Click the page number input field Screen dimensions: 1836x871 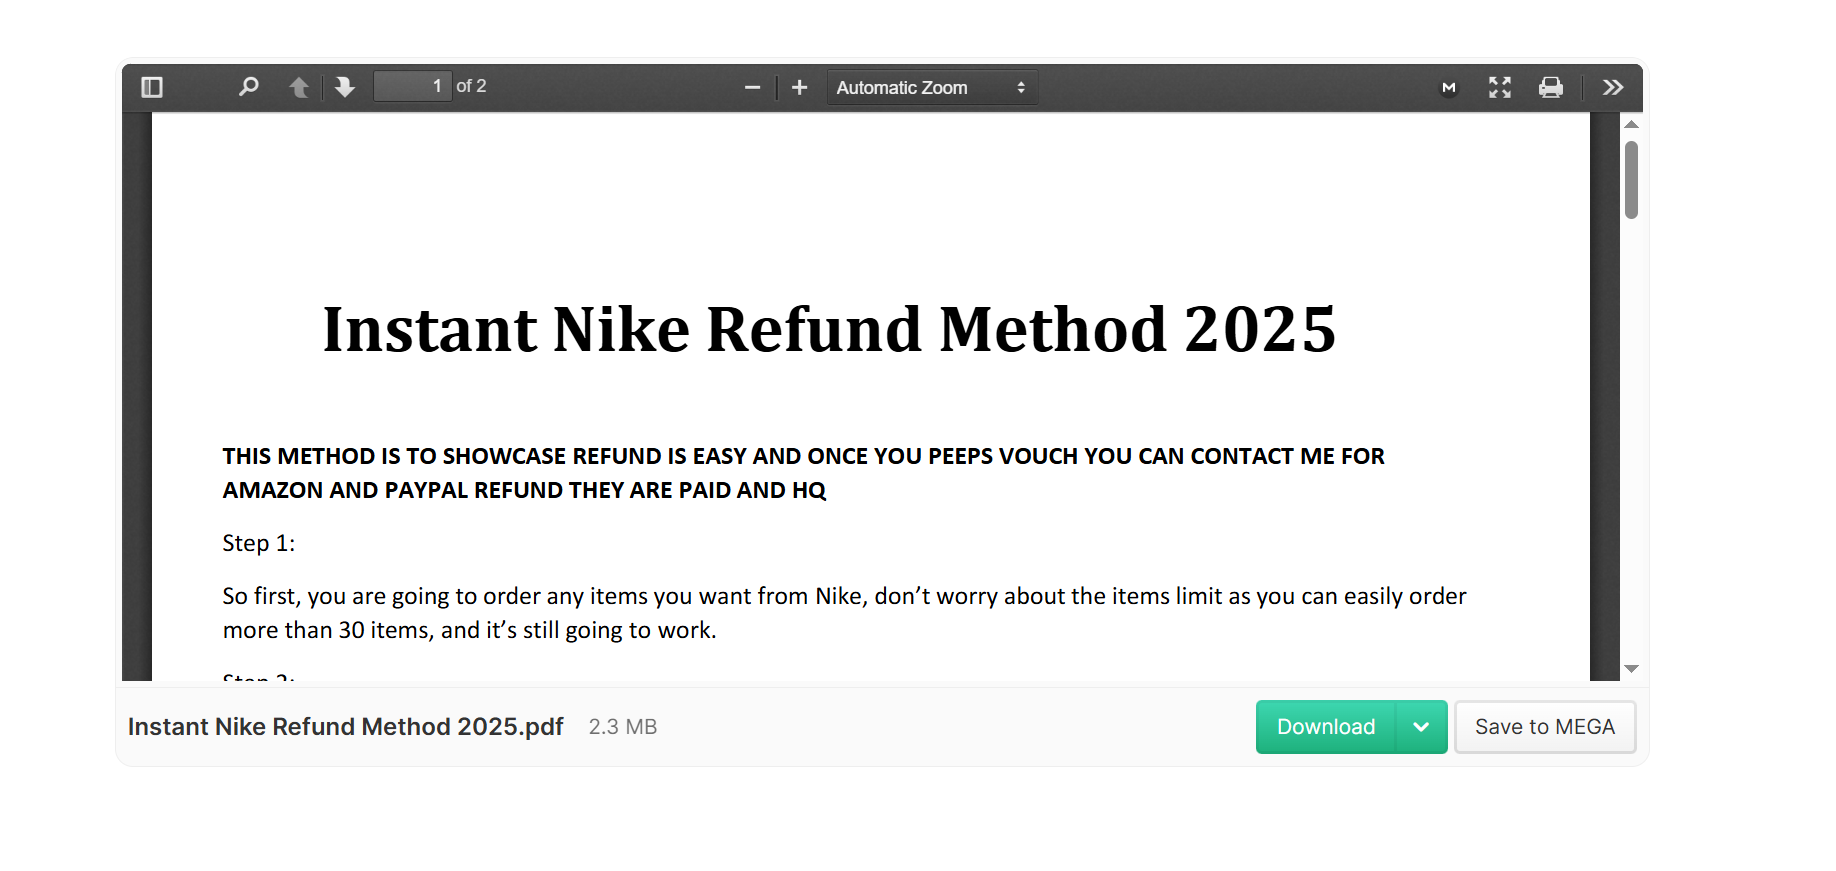(413, 86)
